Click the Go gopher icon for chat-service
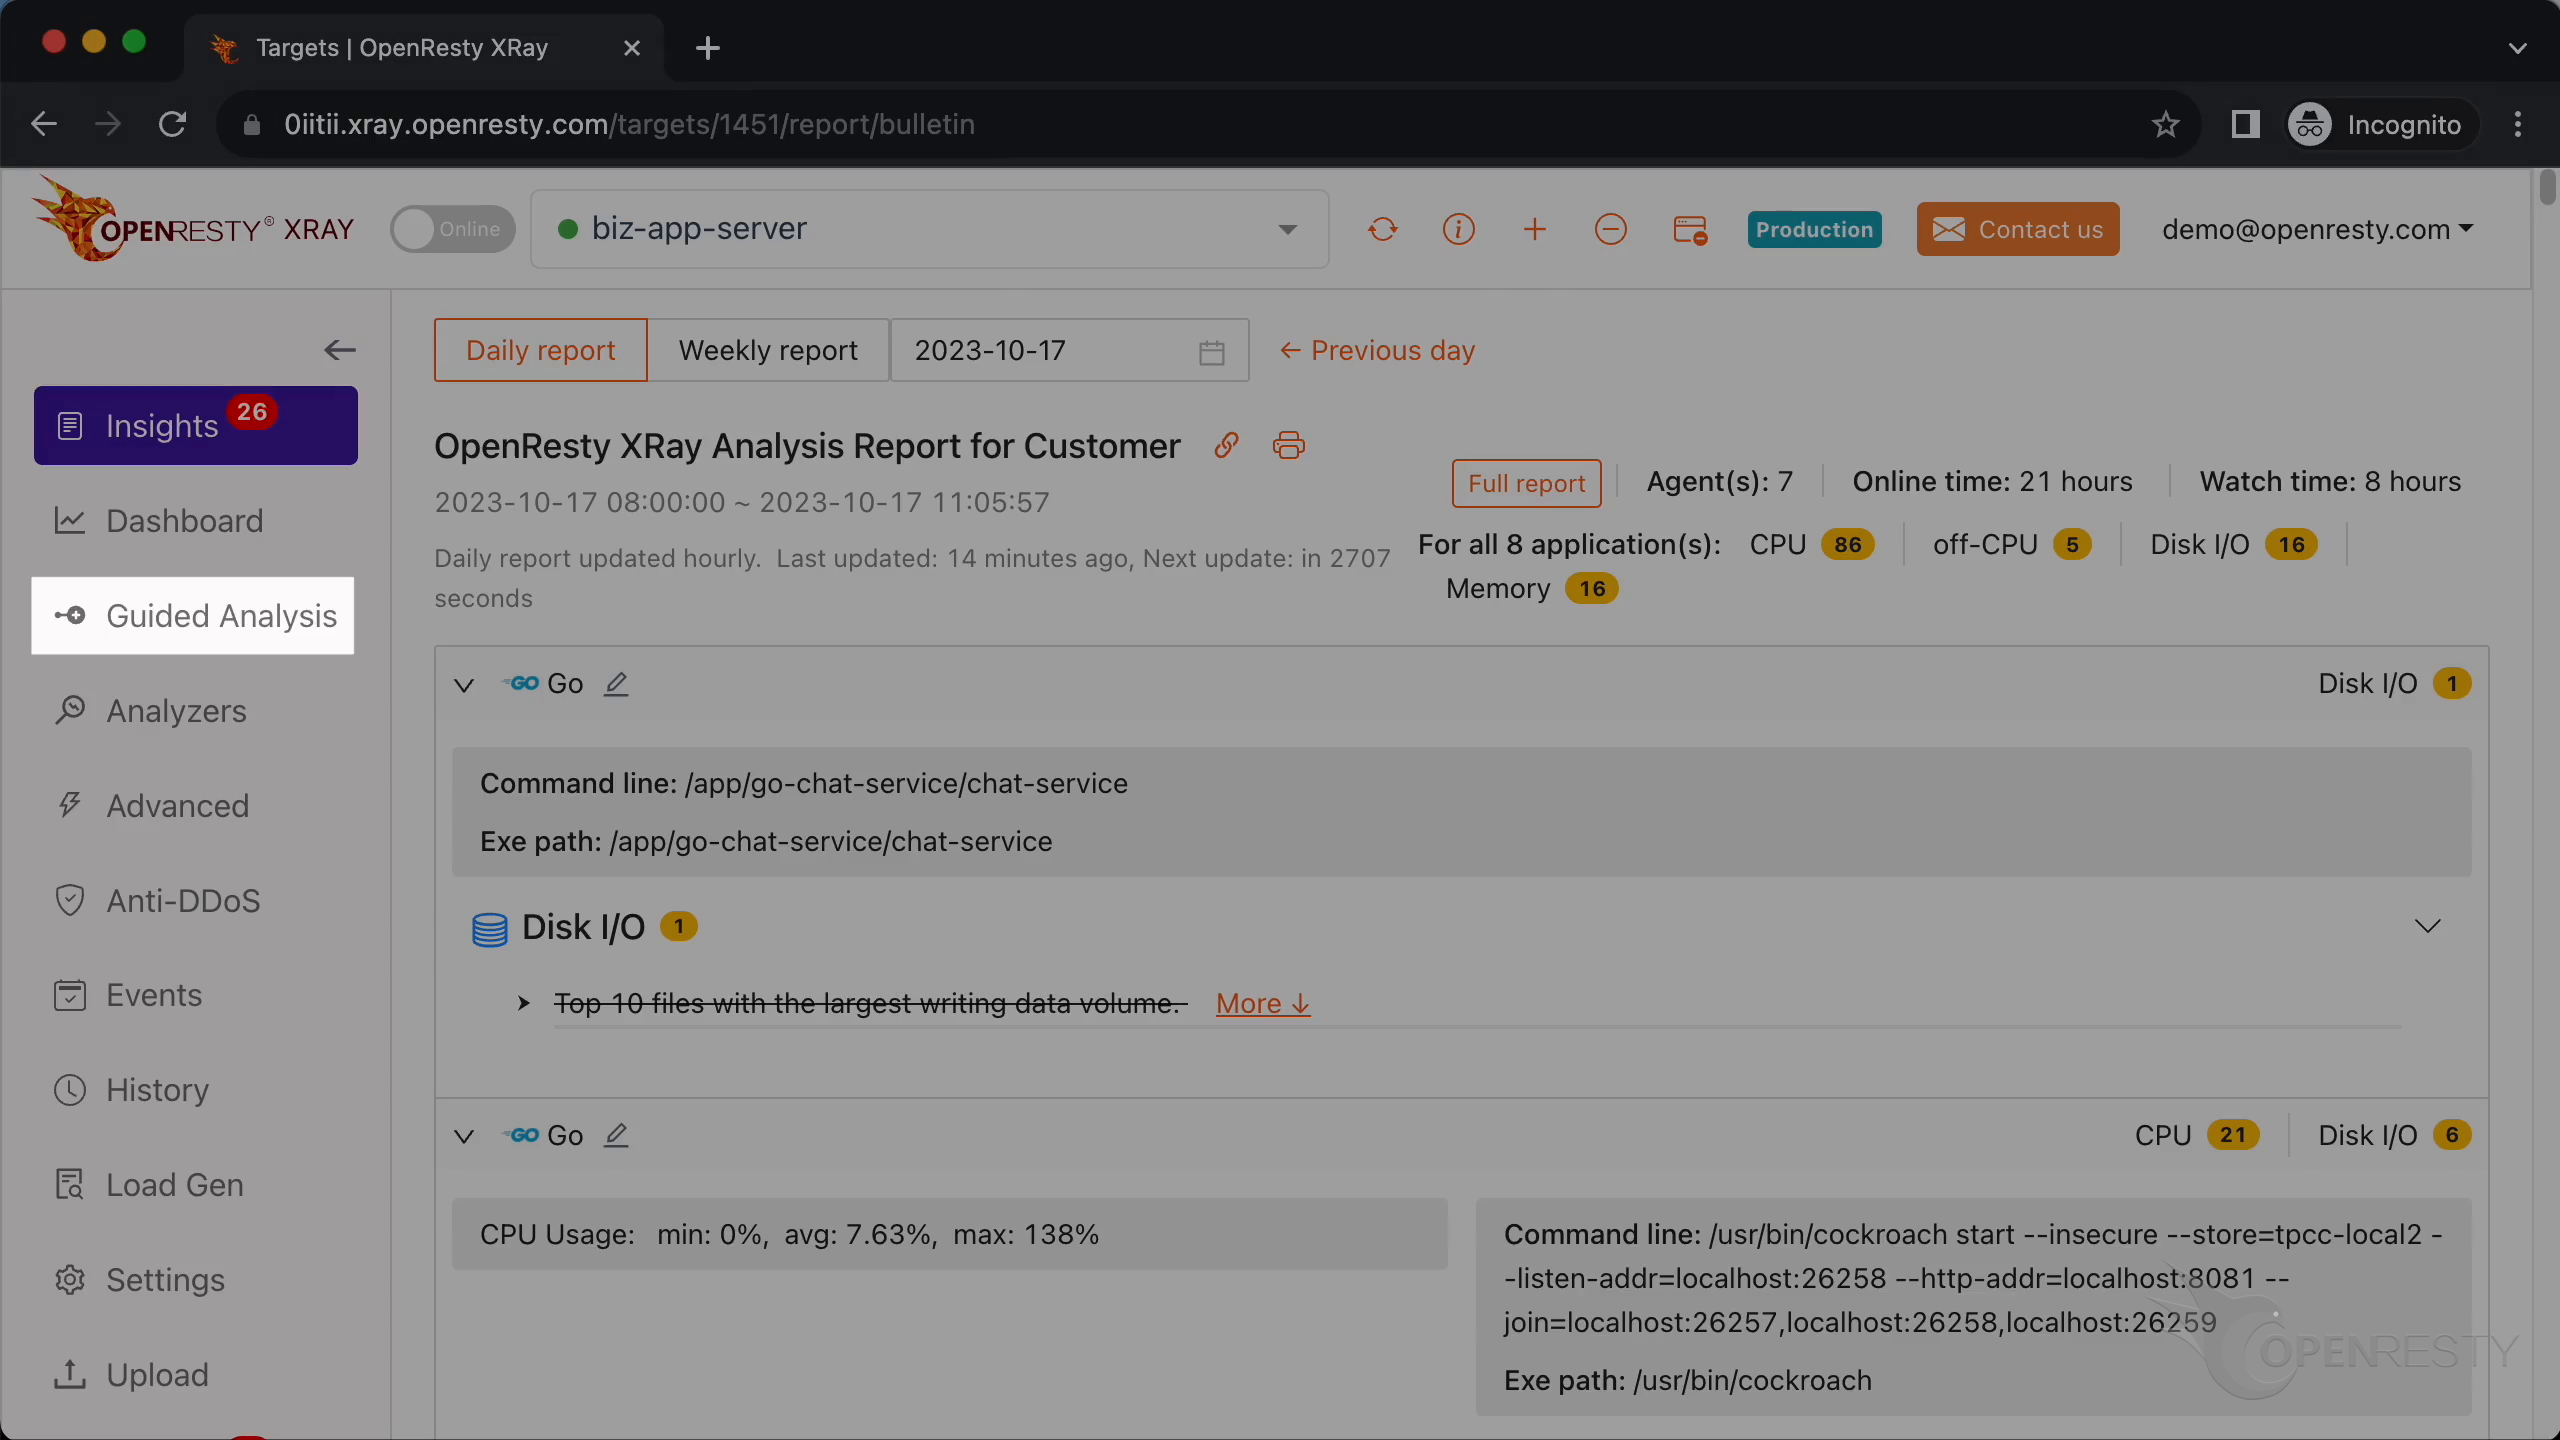Screen dimensions: 2560x1440 (x=521, y=684)
